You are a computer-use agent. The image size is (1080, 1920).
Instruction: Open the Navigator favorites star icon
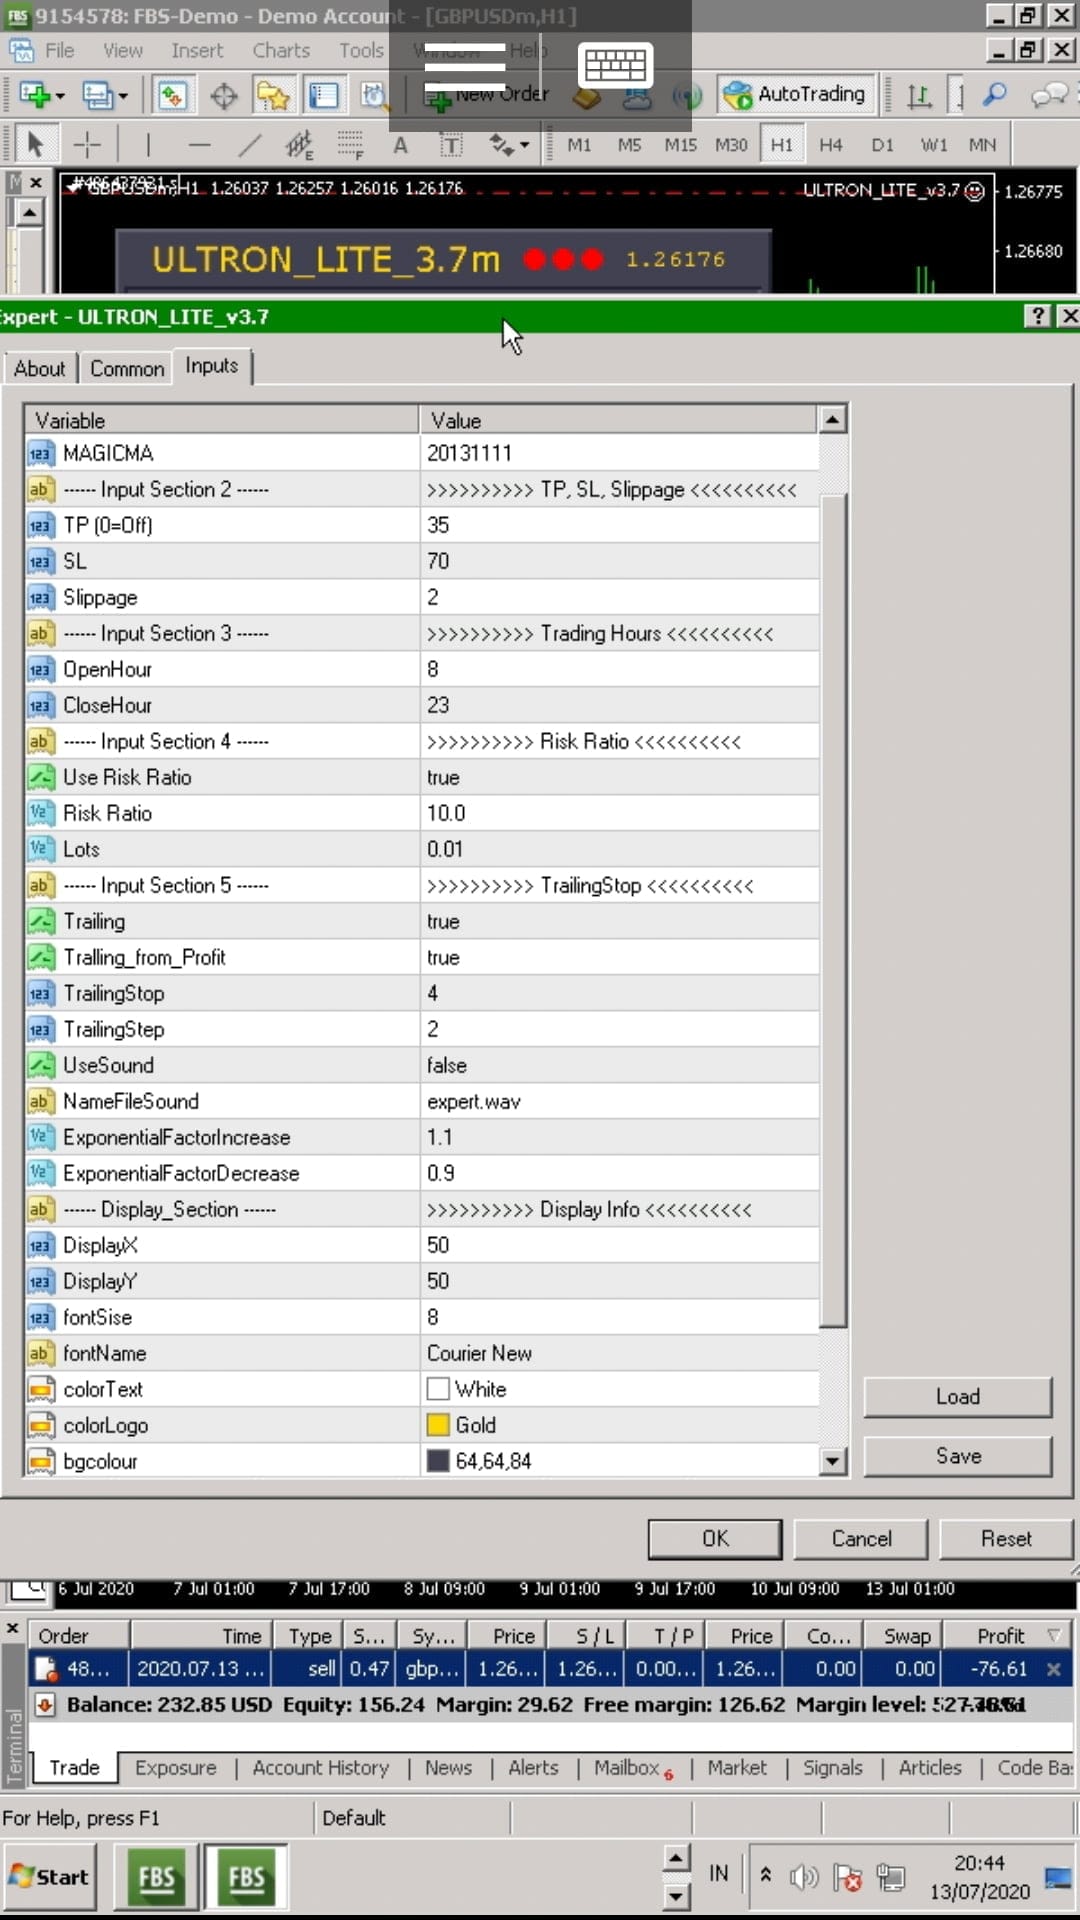pyautogui.click(x=273, y=96)
